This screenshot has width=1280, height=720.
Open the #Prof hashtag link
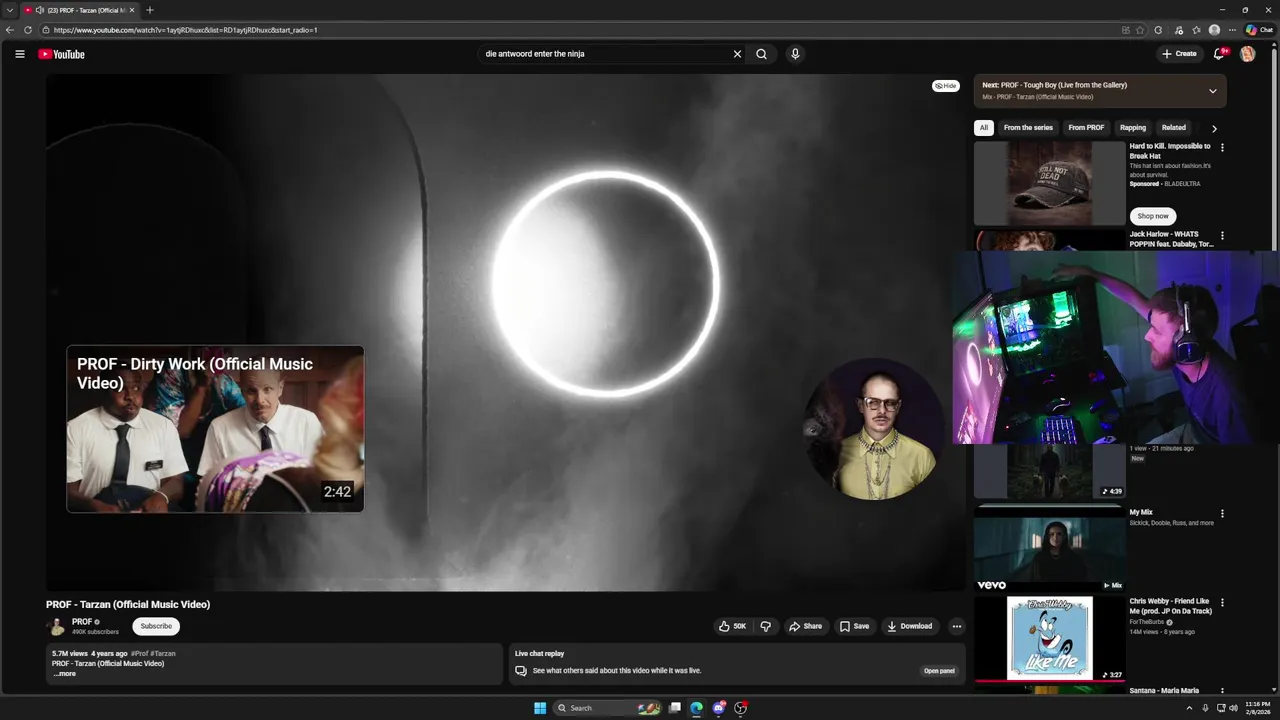tap(139, 654)
